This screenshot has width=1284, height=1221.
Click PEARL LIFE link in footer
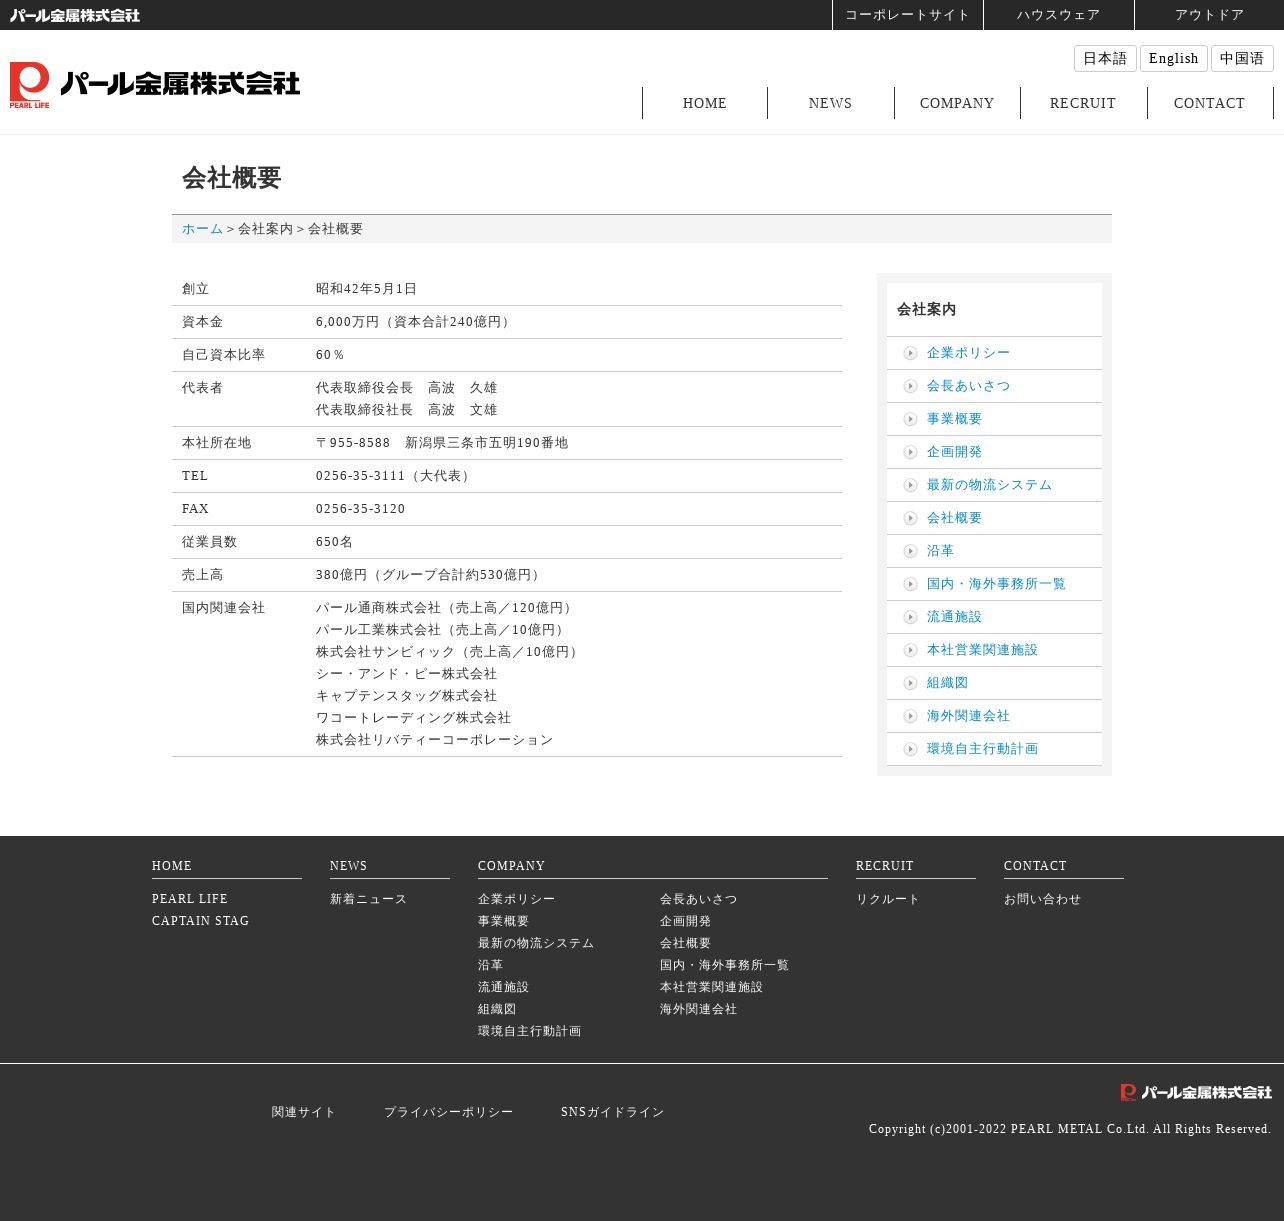(x=190, y=899)
